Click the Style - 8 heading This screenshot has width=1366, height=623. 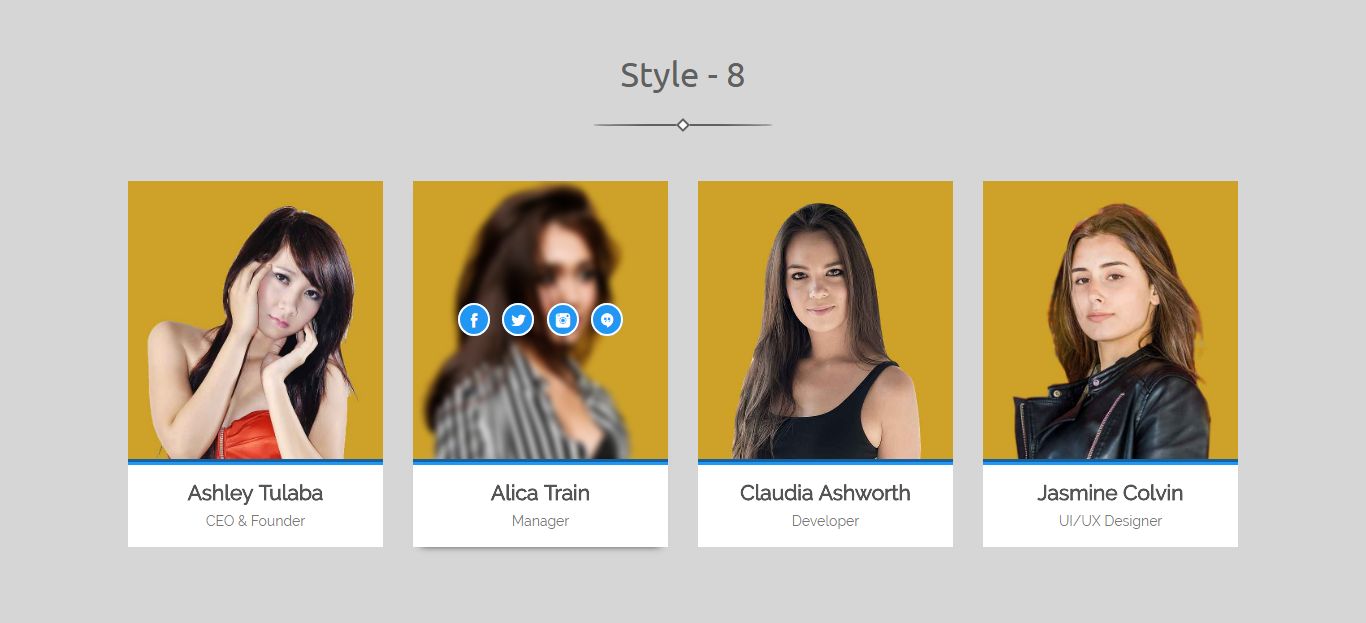click(x=683, y=75)
